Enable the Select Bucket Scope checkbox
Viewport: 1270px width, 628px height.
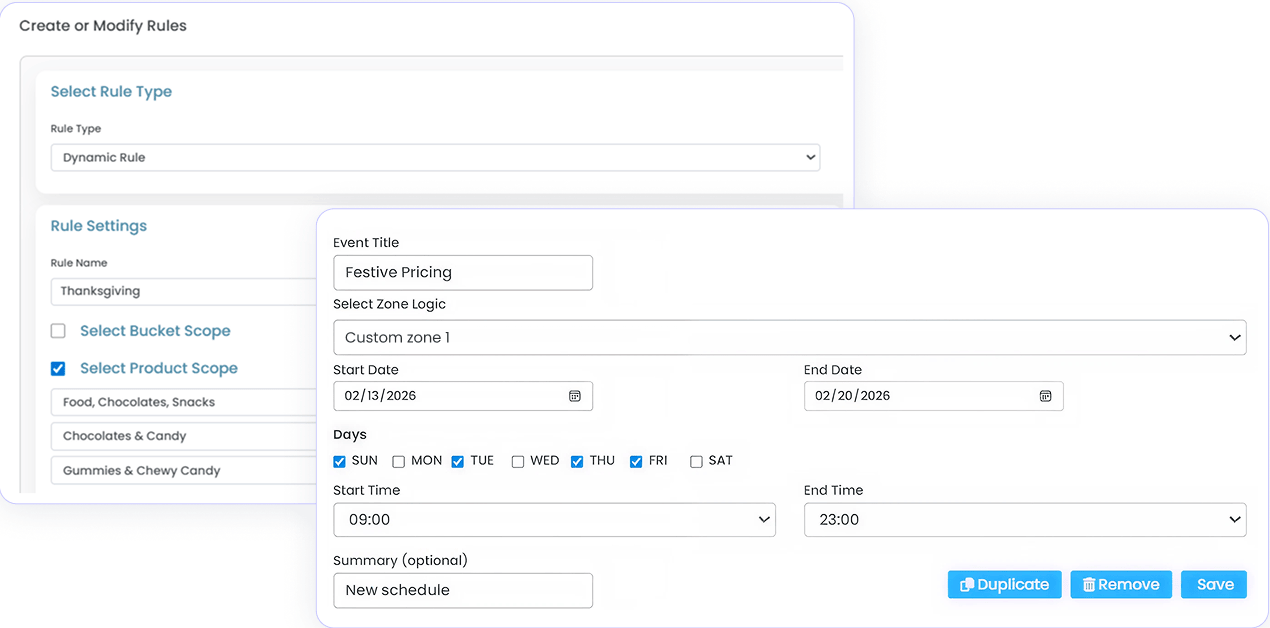[58, 330]
